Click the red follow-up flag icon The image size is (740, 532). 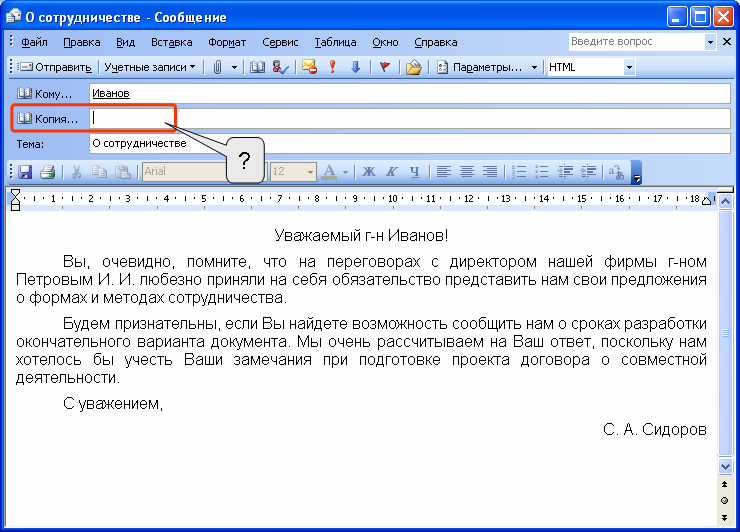(385, 68)
